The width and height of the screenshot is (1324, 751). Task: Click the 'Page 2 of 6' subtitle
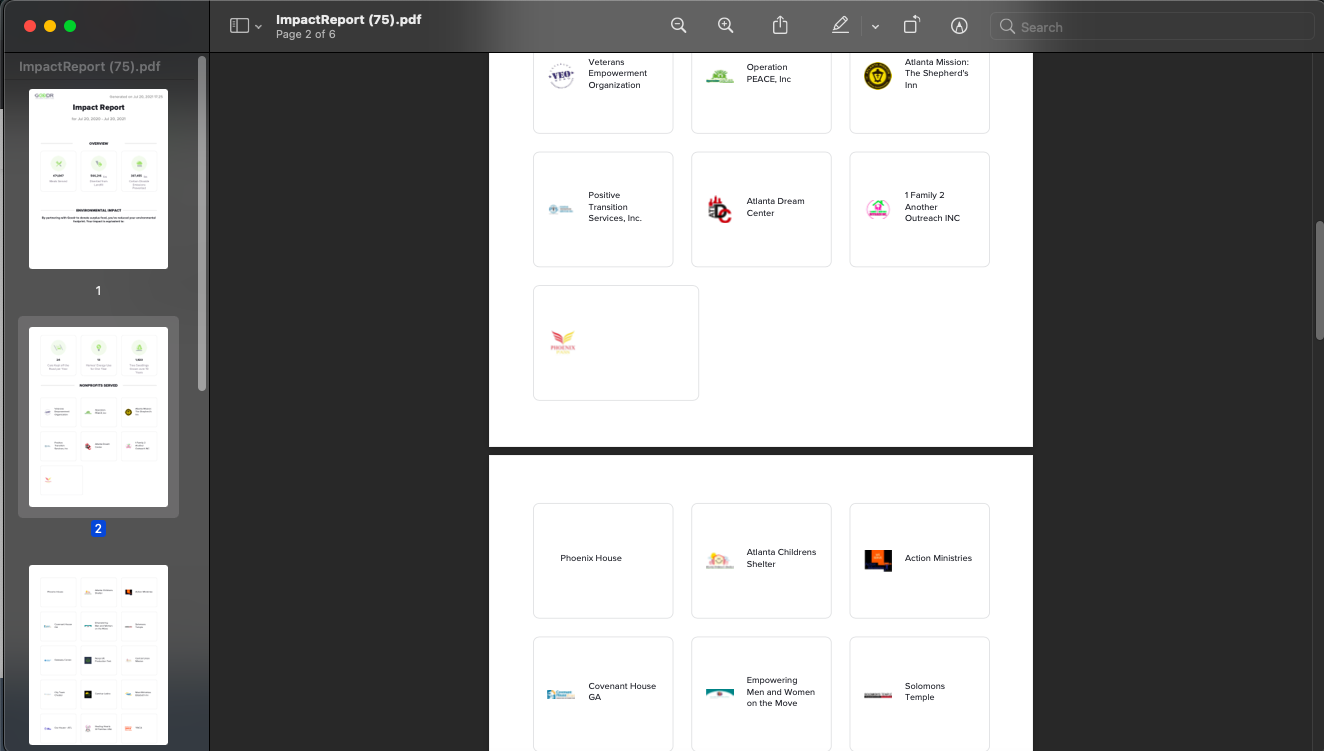click(x=306, y=35)
